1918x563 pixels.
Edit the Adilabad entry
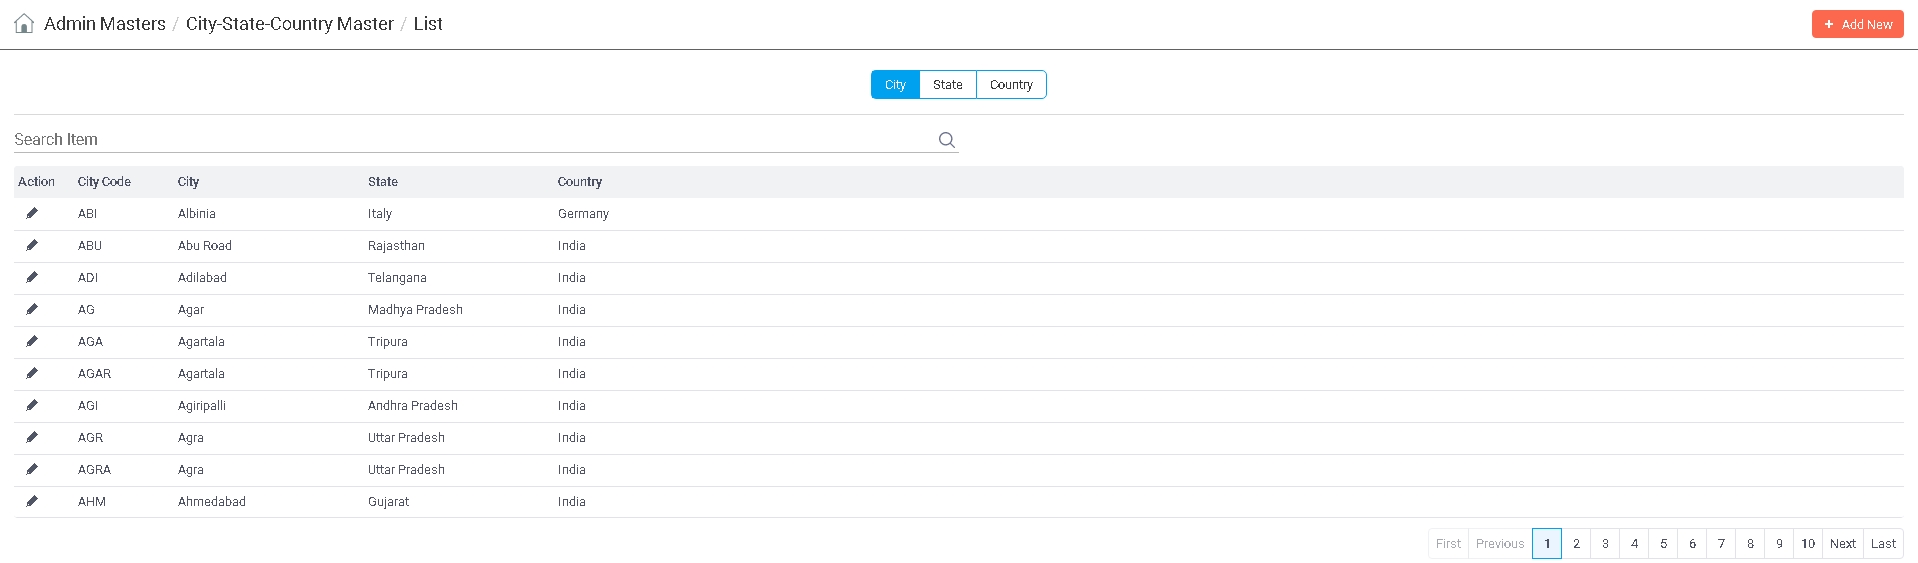32,277
